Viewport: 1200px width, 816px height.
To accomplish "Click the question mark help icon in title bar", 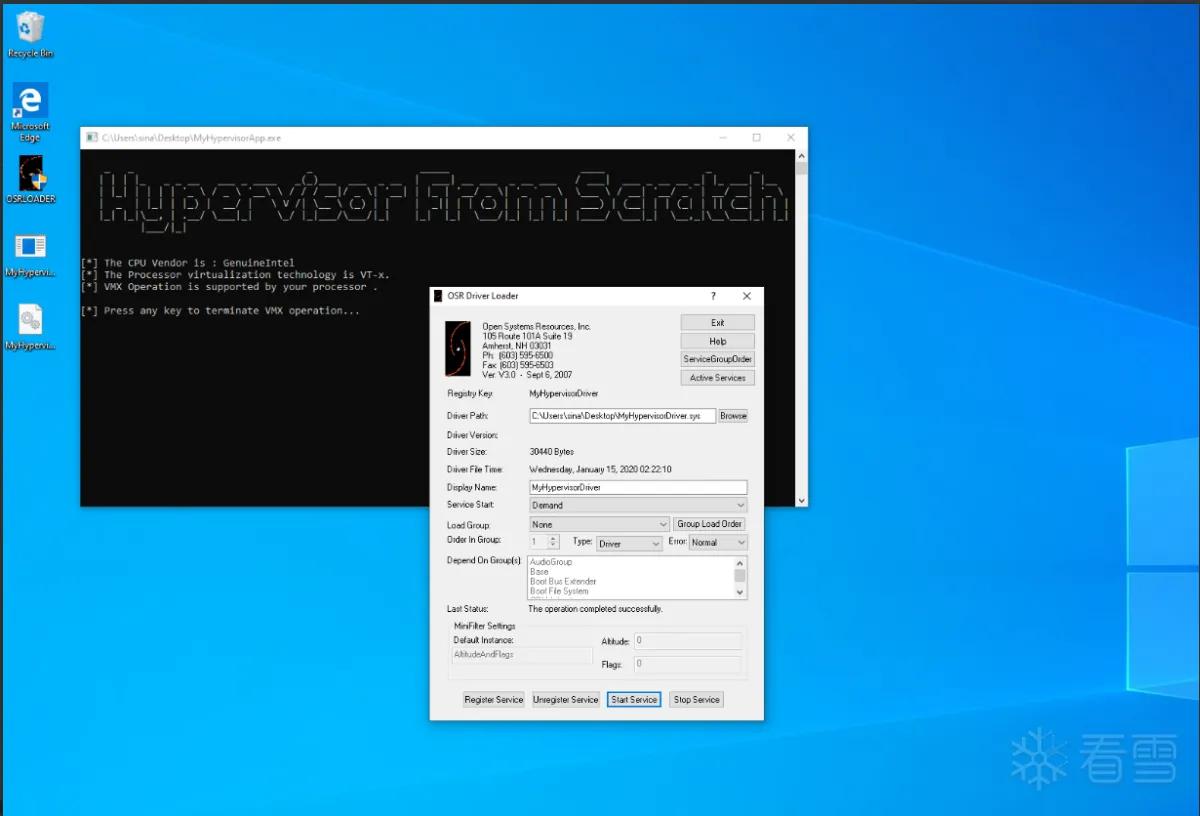I will (x=713, y=296).
